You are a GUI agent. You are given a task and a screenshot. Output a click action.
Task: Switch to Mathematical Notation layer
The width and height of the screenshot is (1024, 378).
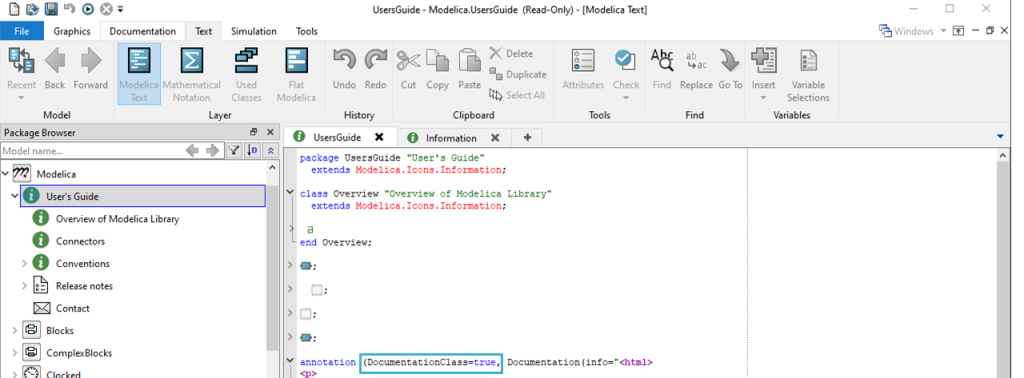191,74
